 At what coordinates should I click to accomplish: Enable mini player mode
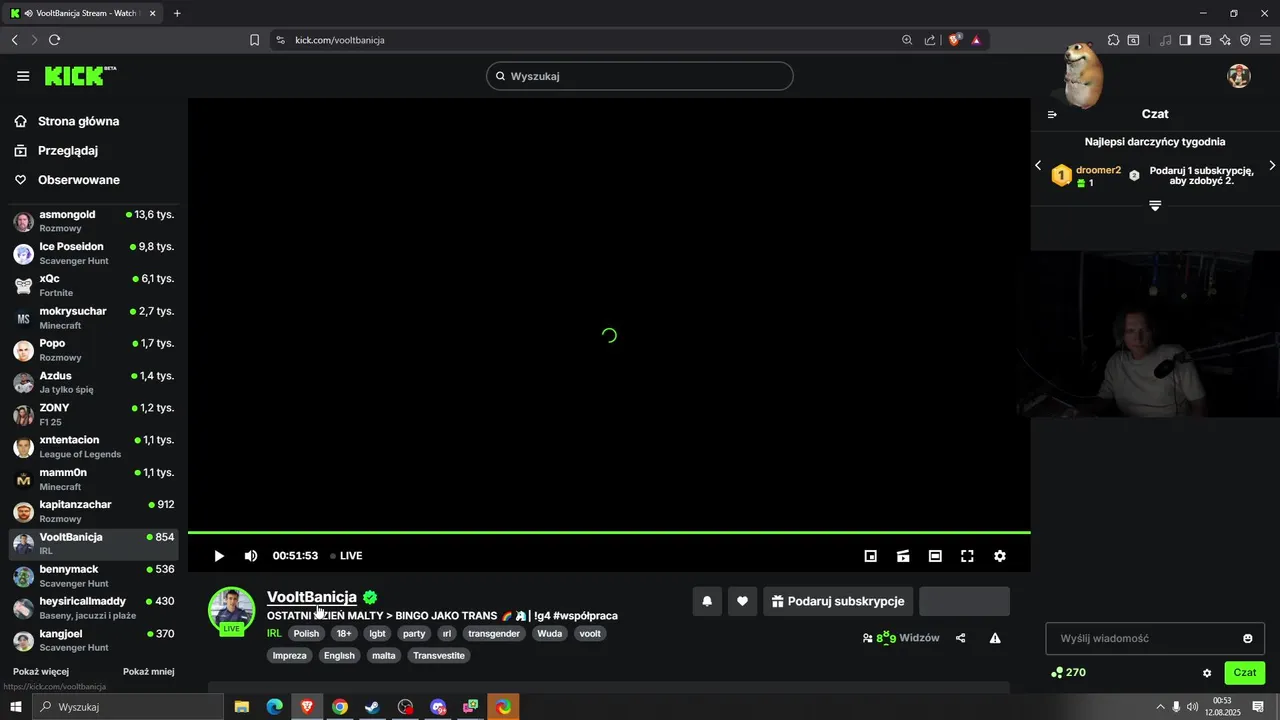point(871,556)
